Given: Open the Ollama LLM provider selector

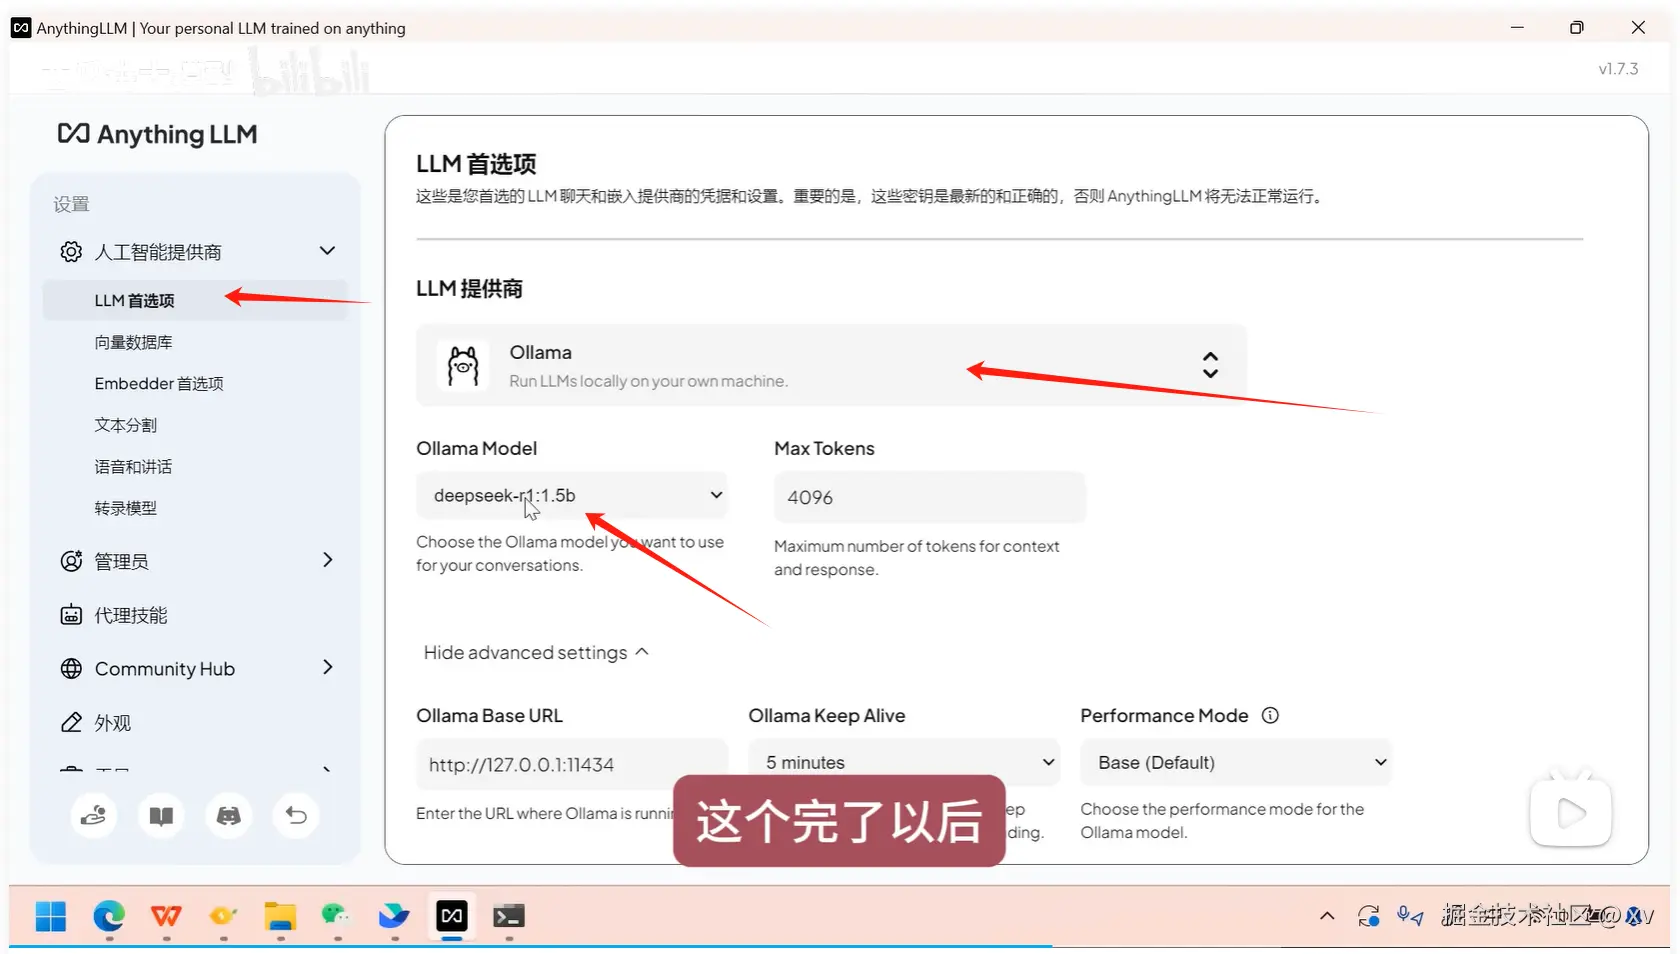Looking at the screenshot, I should [831, 366].
